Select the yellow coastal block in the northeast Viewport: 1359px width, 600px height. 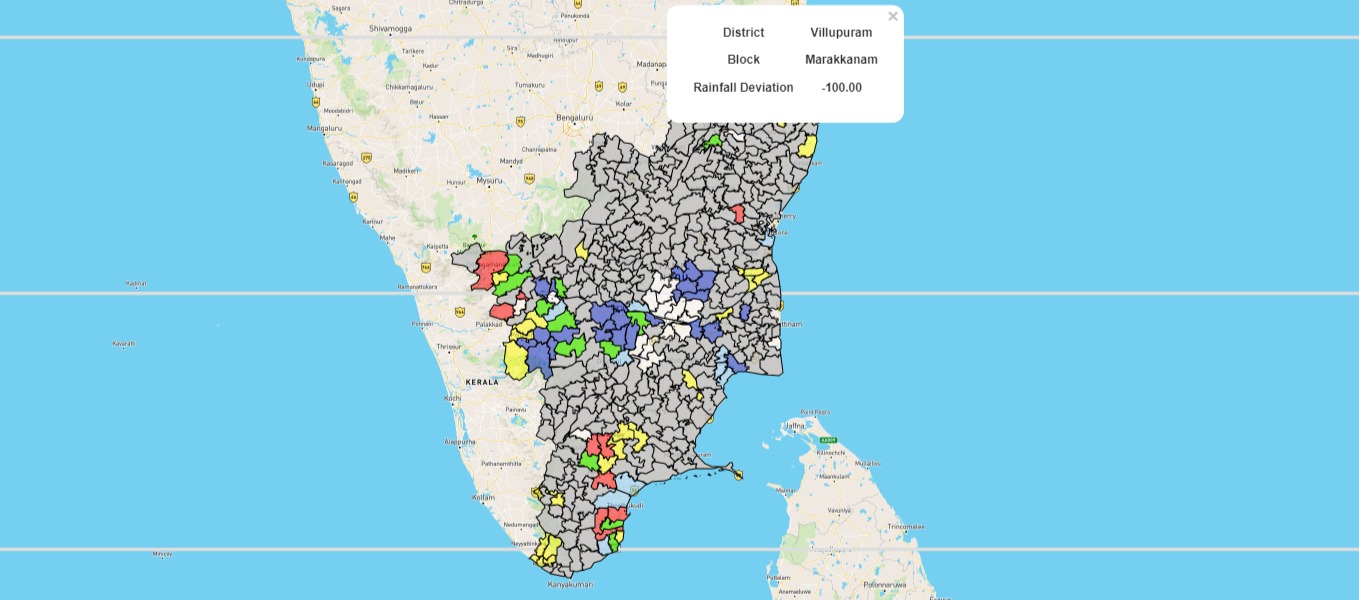click(807, 148)
